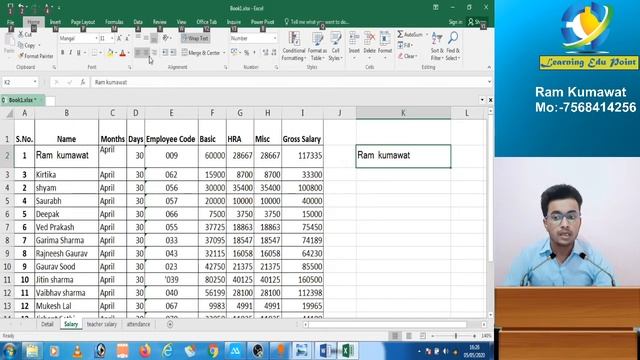Open Google Chrome from the taskbar
This screenshot has width=640, height=360.
click(x=213, y=351)
